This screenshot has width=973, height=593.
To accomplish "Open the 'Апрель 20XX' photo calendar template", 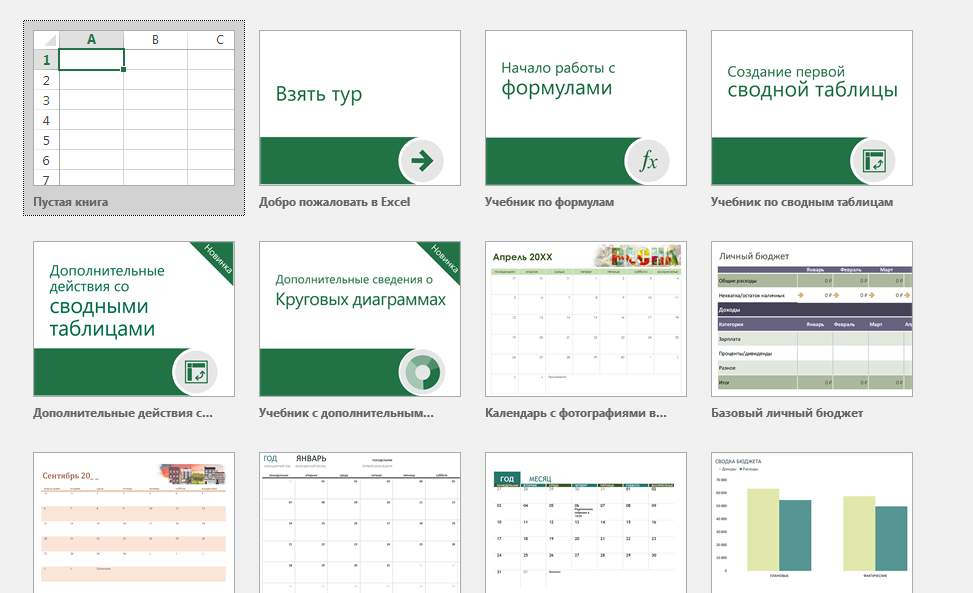I will [586, 319].
